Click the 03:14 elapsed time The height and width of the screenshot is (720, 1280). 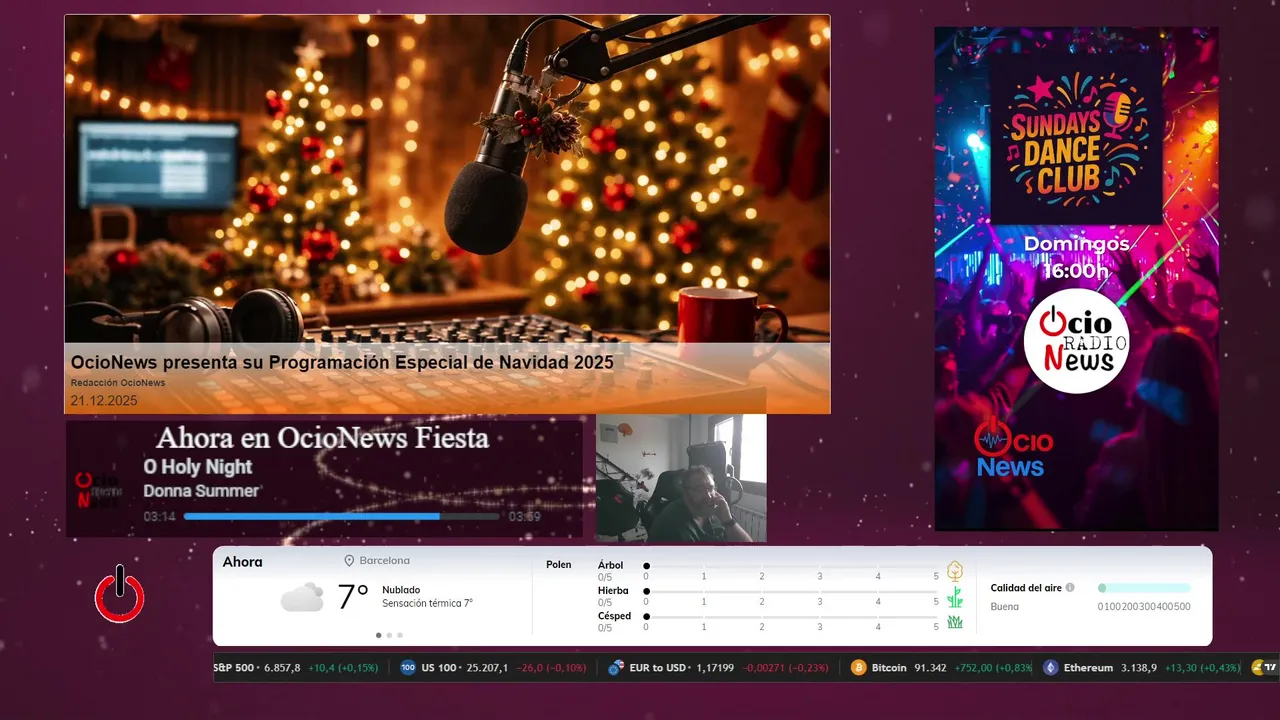[159, 517]
